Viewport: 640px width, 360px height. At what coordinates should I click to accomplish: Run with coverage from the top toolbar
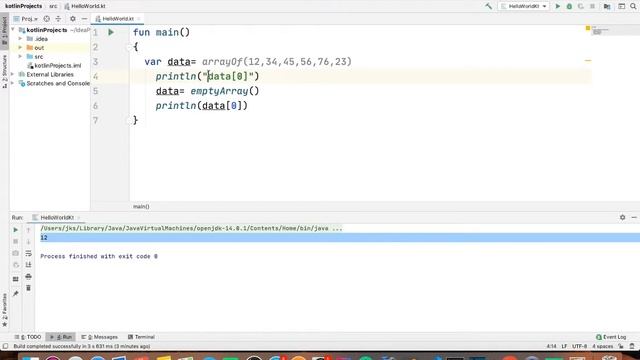tap(580, 6)
